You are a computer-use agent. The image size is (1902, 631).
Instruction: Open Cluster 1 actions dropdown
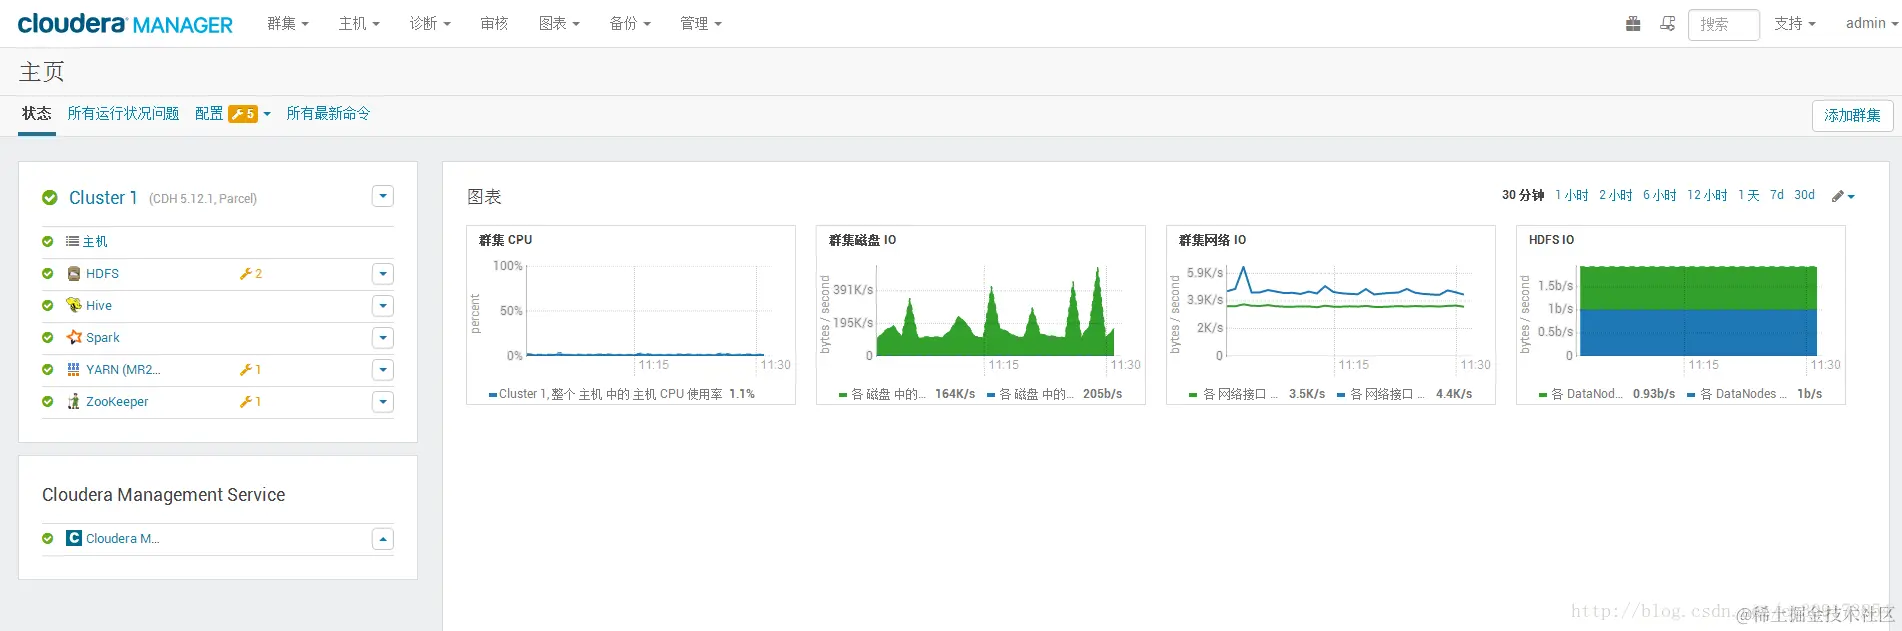pos(383,196)
